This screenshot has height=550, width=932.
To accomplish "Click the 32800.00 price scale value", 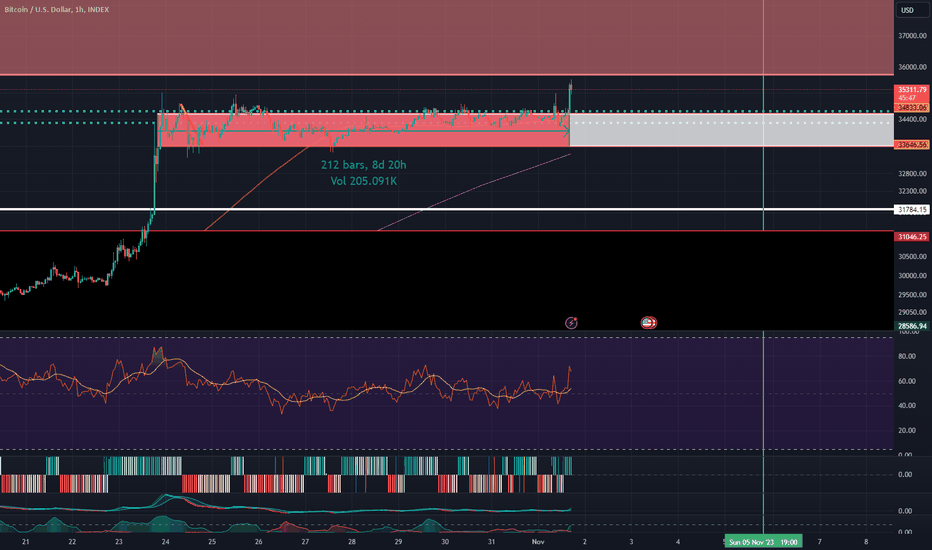I will [912, 174].
